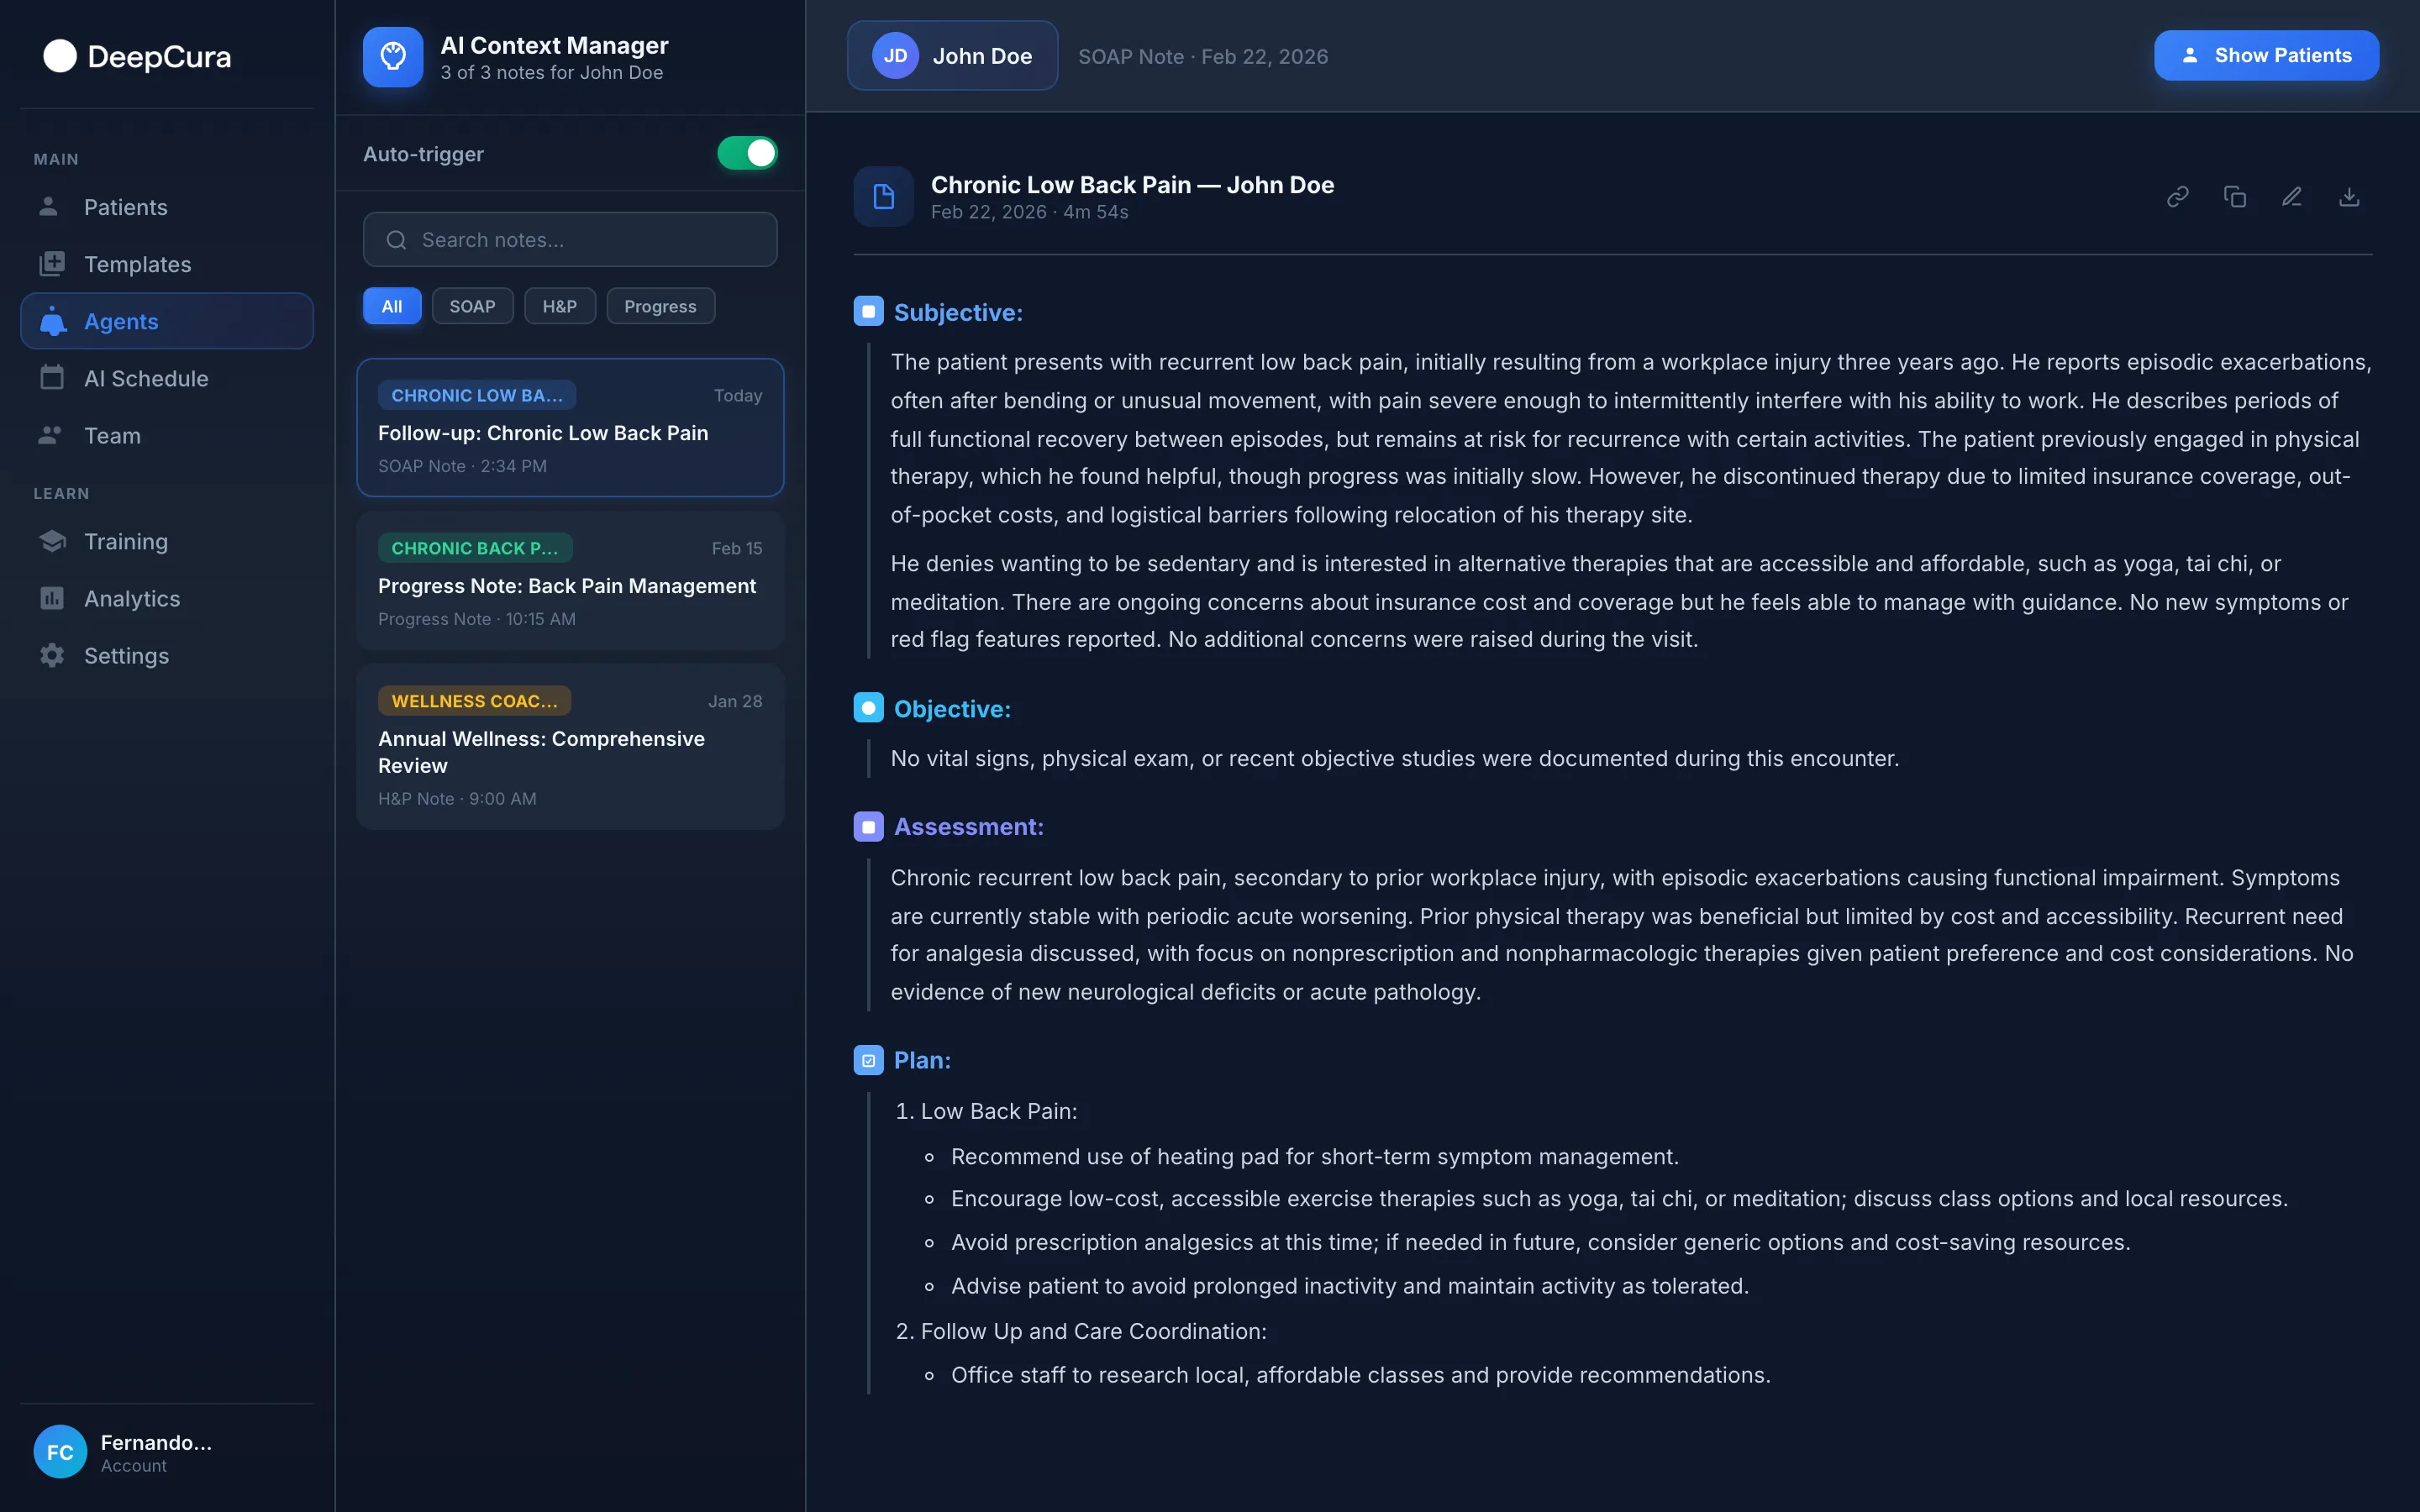Viewport: 2420px width, 1512px height.
Task: Disable the Auto-trigger toggle
Action: (747, 153)
